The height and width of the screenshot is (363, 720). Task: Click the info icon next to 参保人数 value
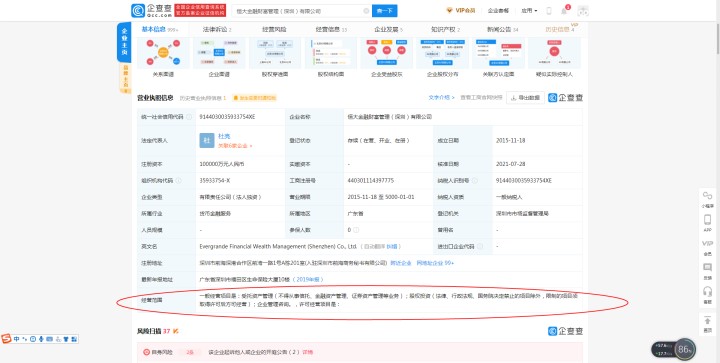tap(356, 230)
